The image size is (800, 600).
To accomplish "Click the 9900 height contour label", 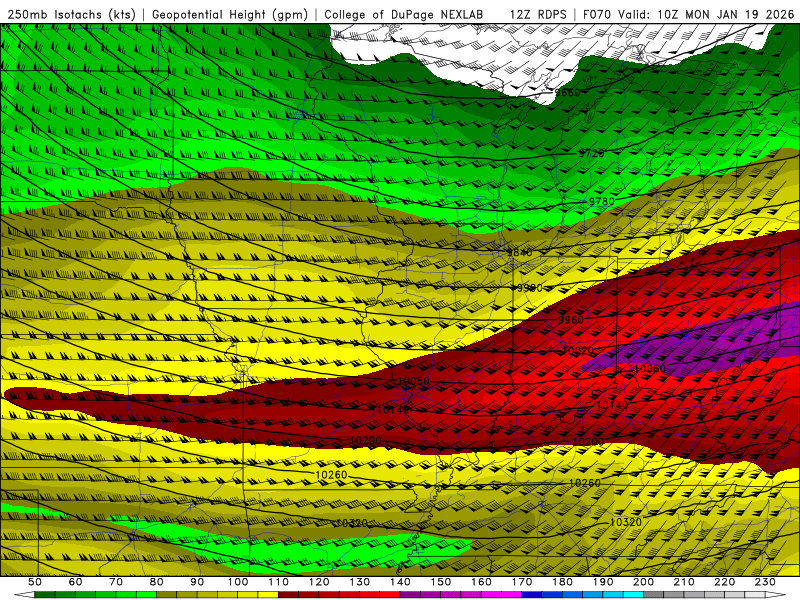I will click(x=530, y=288).
